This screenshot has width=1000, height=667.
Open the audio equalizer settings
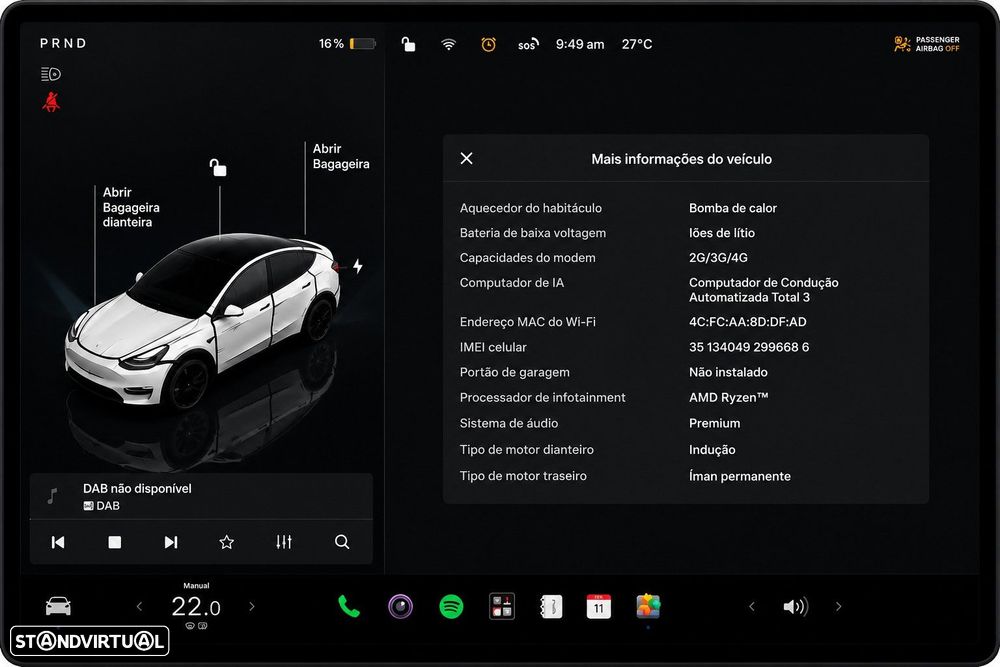[x=284, y=542]
